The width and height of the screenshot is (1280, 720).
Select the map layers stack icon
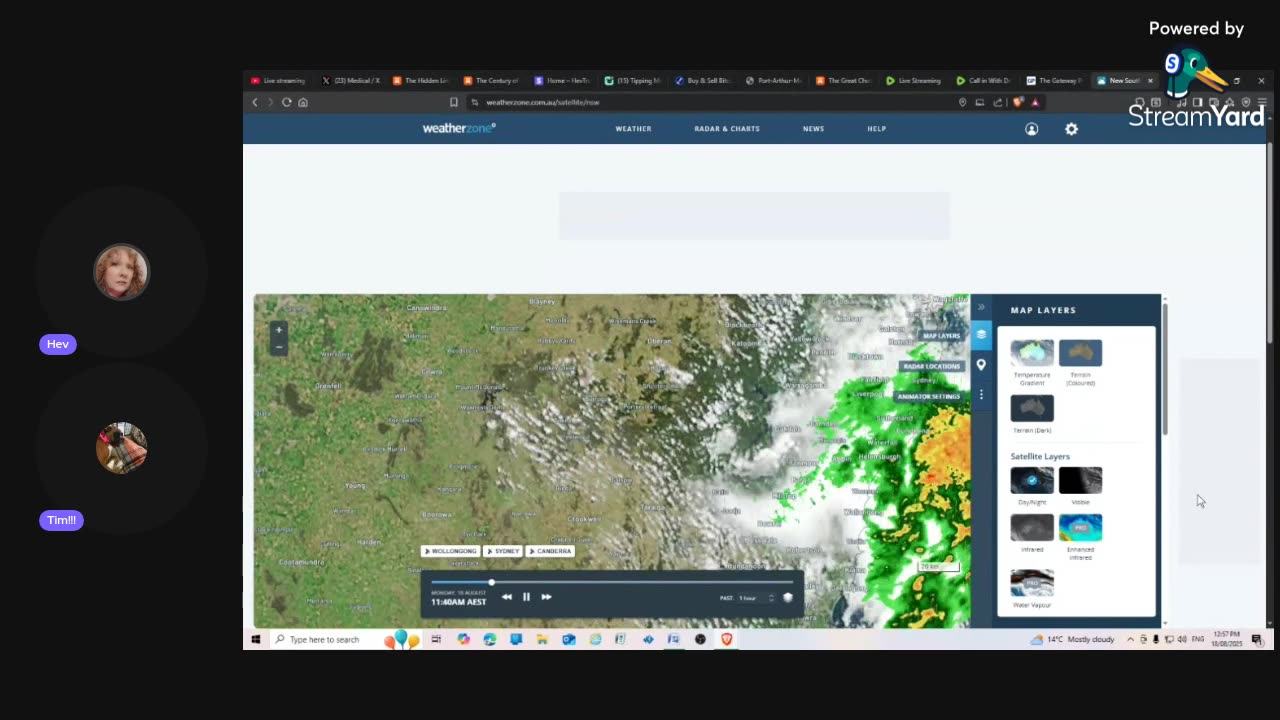981,334
